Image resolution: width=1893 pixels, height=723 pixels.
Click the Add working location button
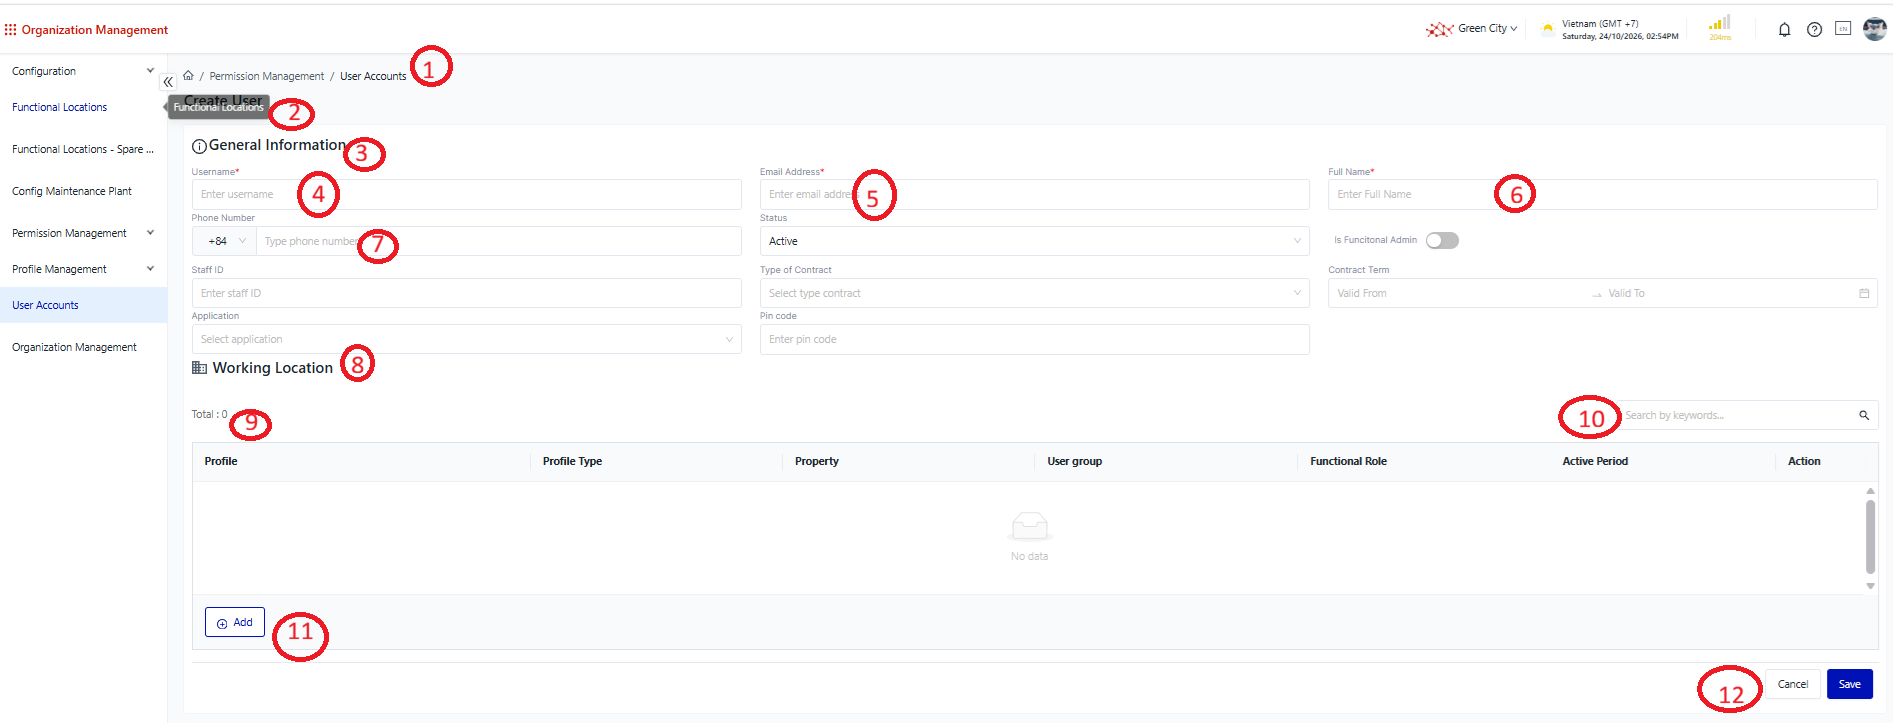pyautogui.click(x=235, y=622)
